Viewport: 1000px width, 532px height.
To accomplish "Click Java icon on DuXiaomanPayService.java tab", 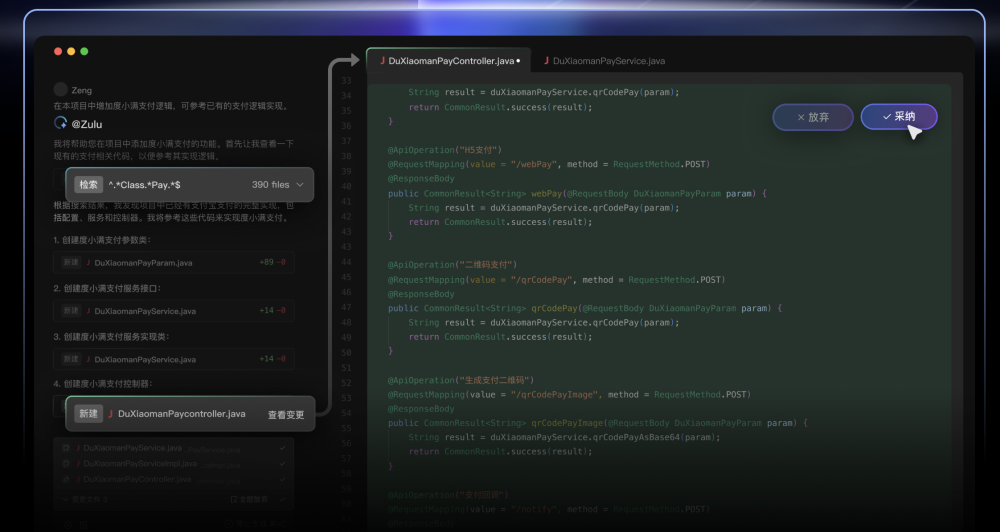I will (x=547, y=61).
